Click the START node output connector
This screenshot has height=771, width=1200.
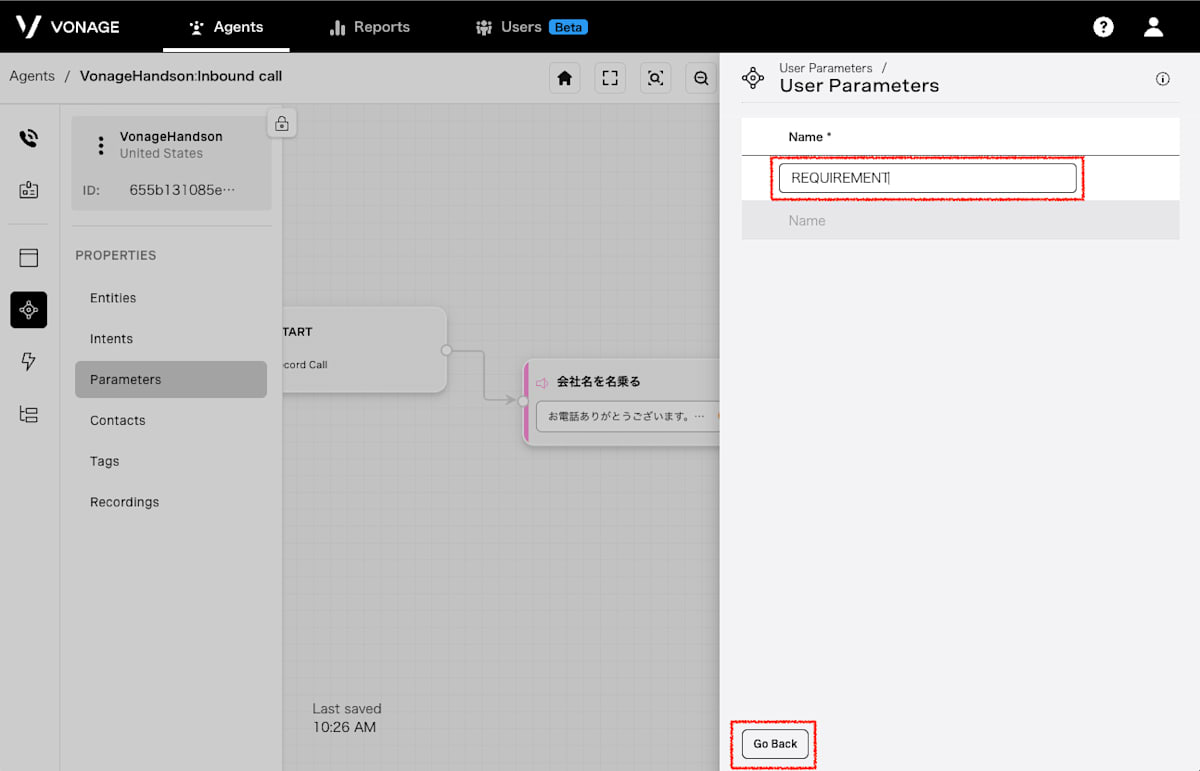447,350
